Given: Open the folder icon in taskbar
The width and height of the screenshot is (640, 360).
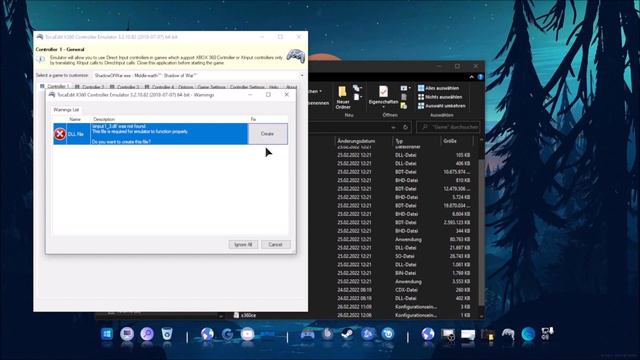Looking at the screenshot, I should click(488, 335).
